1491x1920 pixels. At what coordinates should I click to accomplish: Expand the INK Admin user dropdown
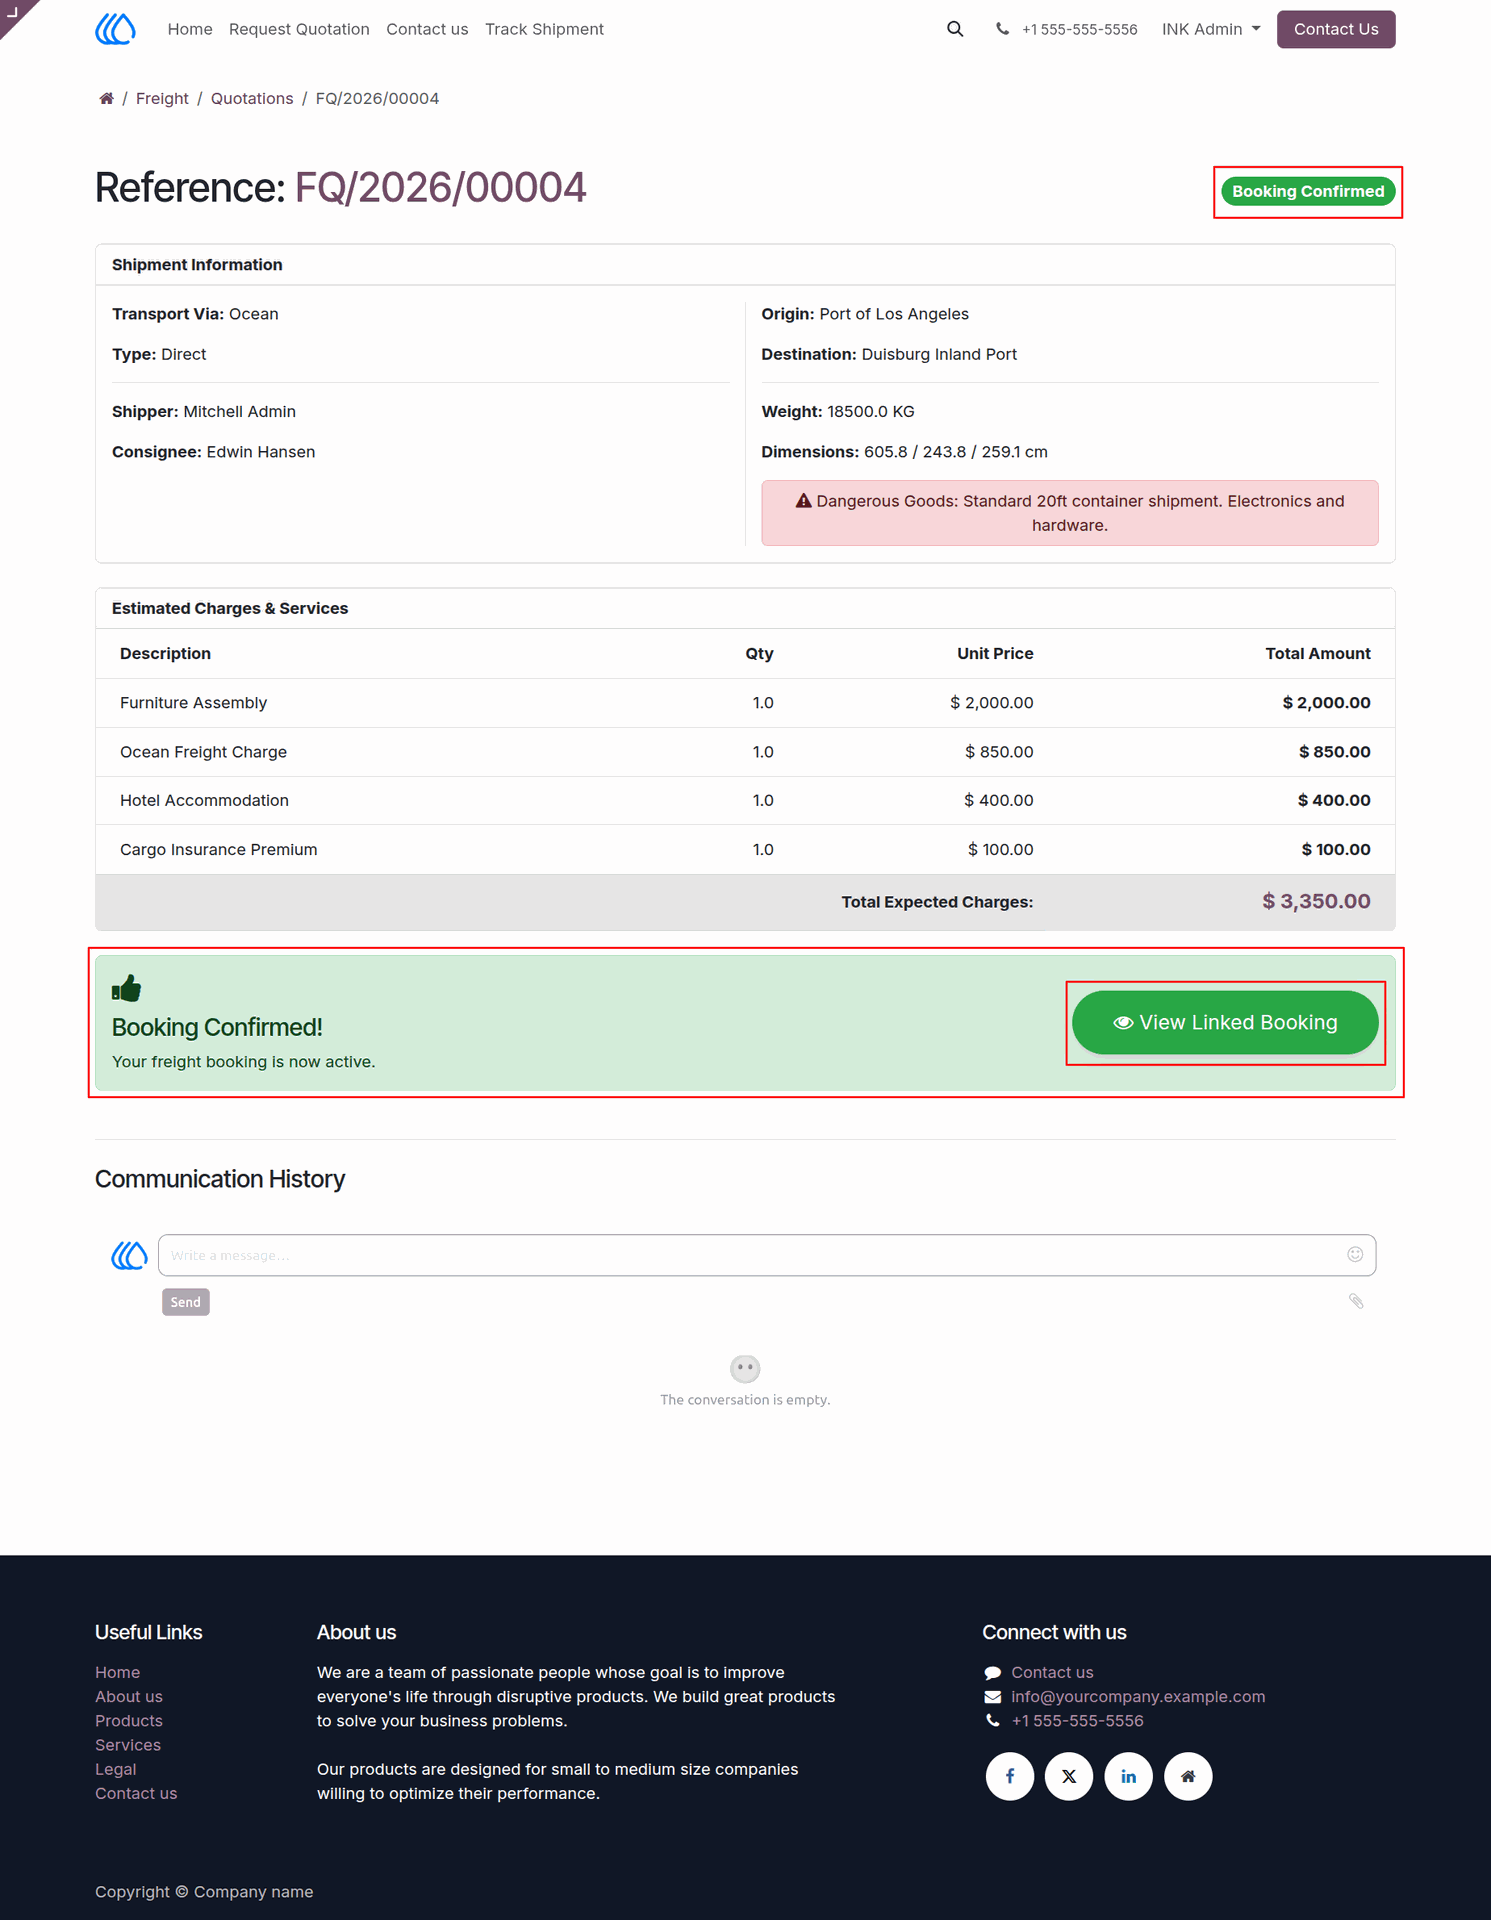(1211, 29)
